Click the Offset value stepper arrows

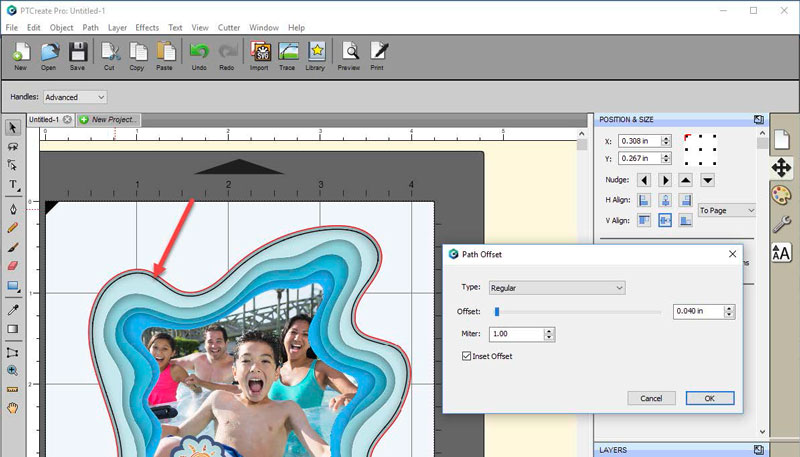coord(729,311)
